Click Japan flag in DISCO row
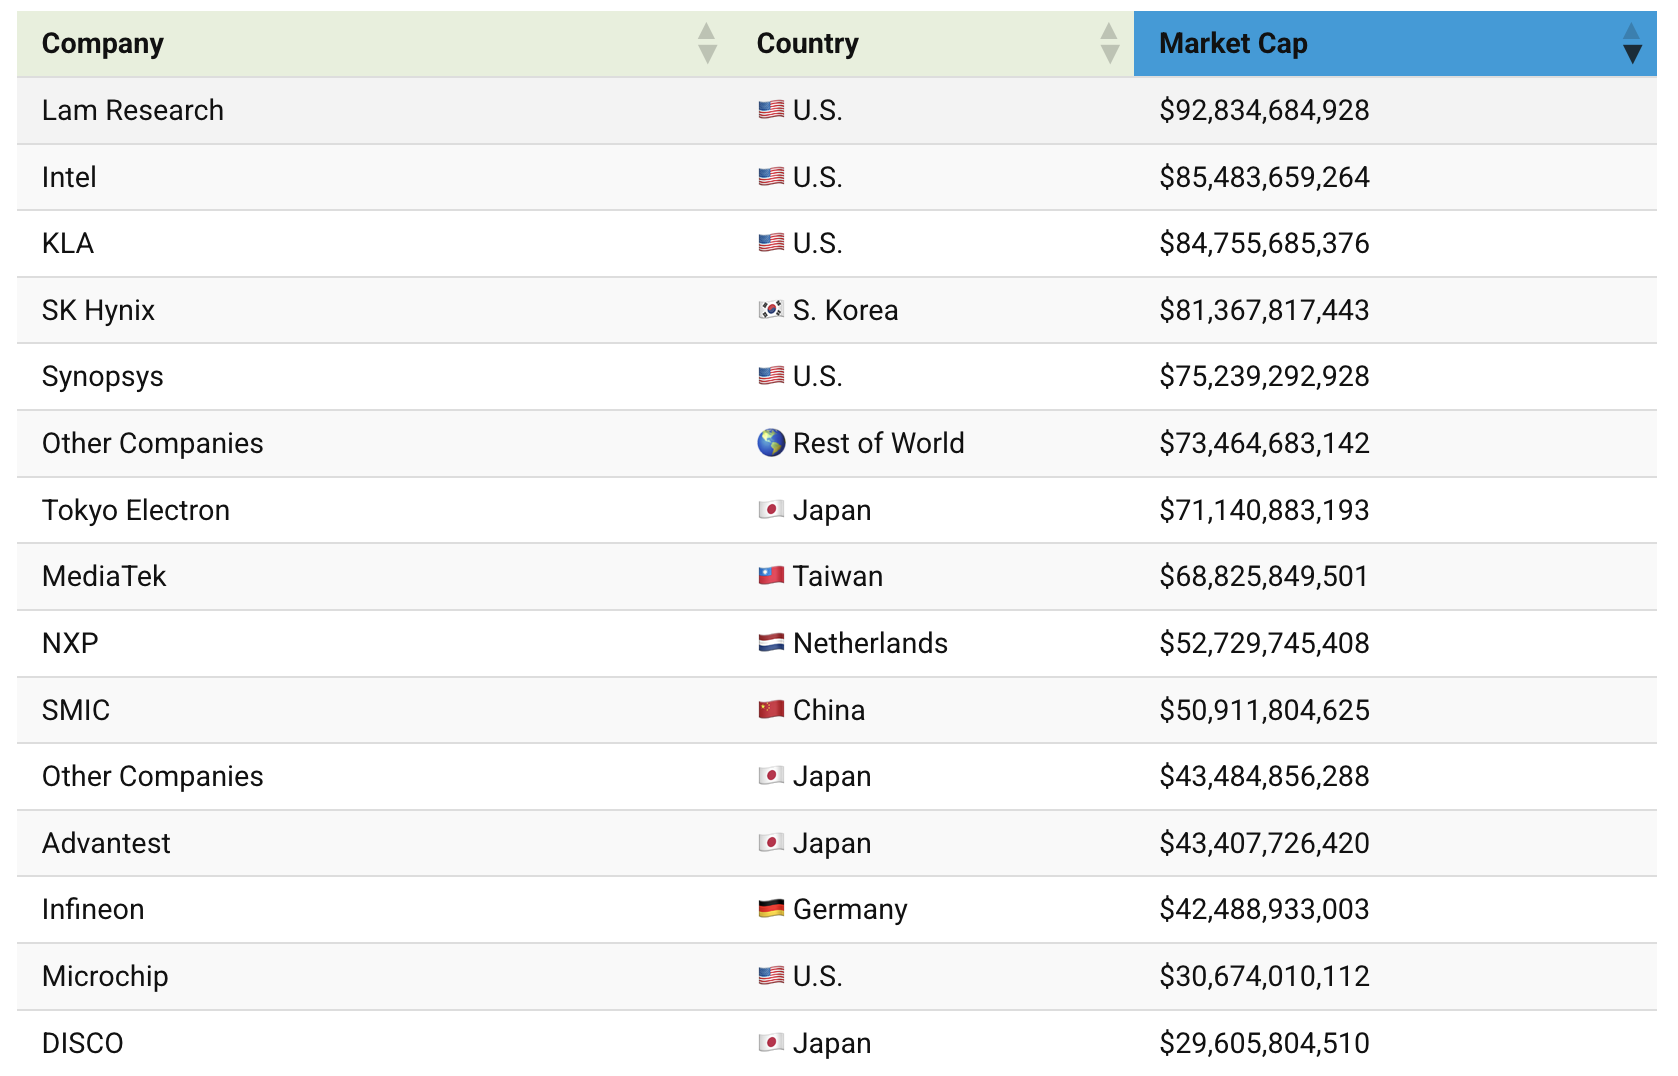 coord(771,1043)
